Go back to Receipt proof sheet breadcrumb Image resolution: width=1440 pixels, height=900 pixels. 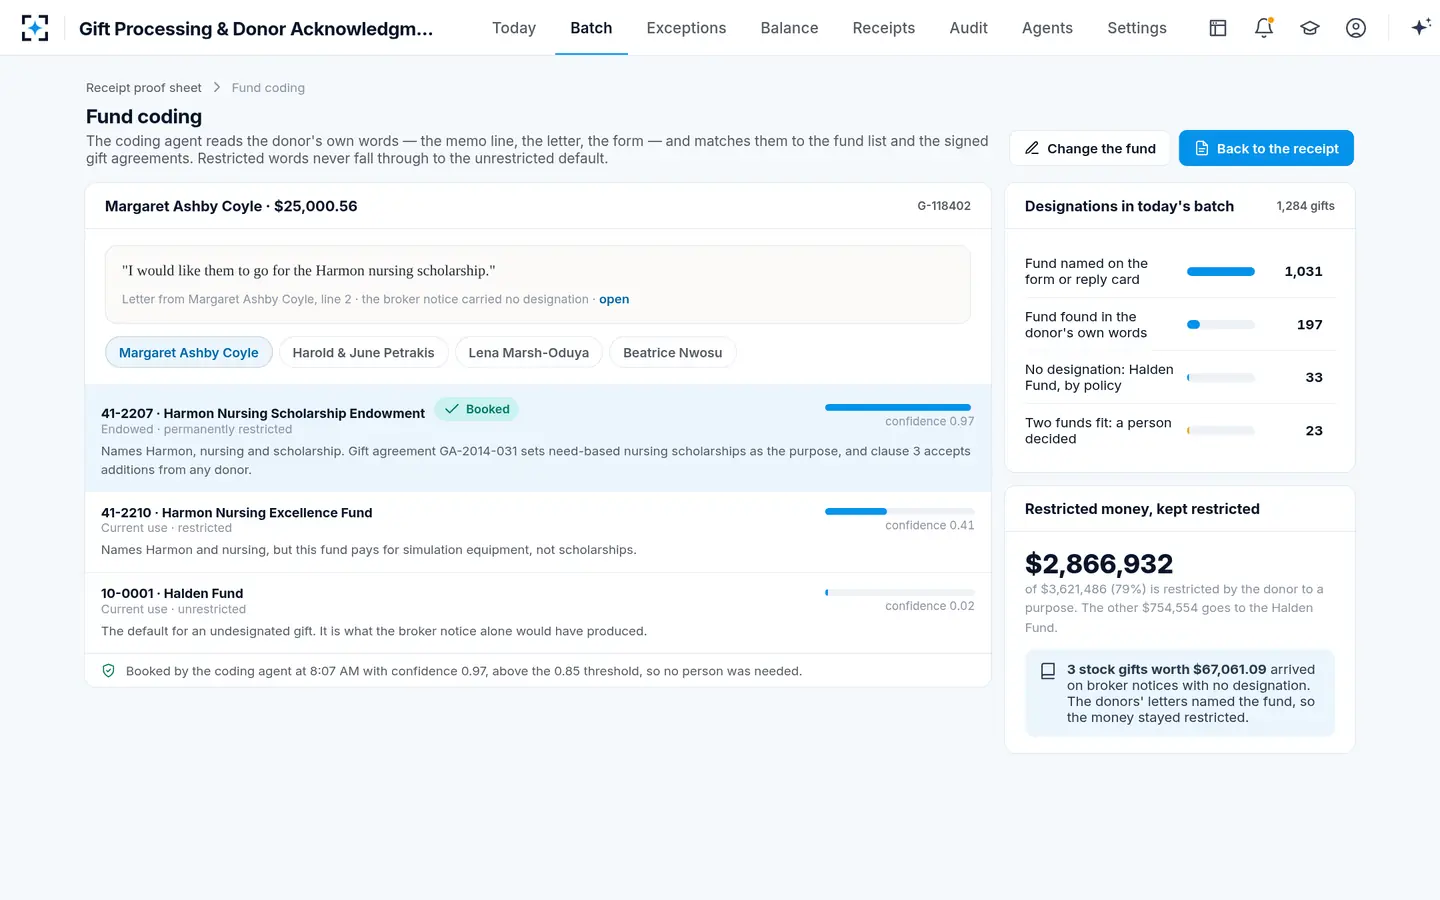(144, 88)
